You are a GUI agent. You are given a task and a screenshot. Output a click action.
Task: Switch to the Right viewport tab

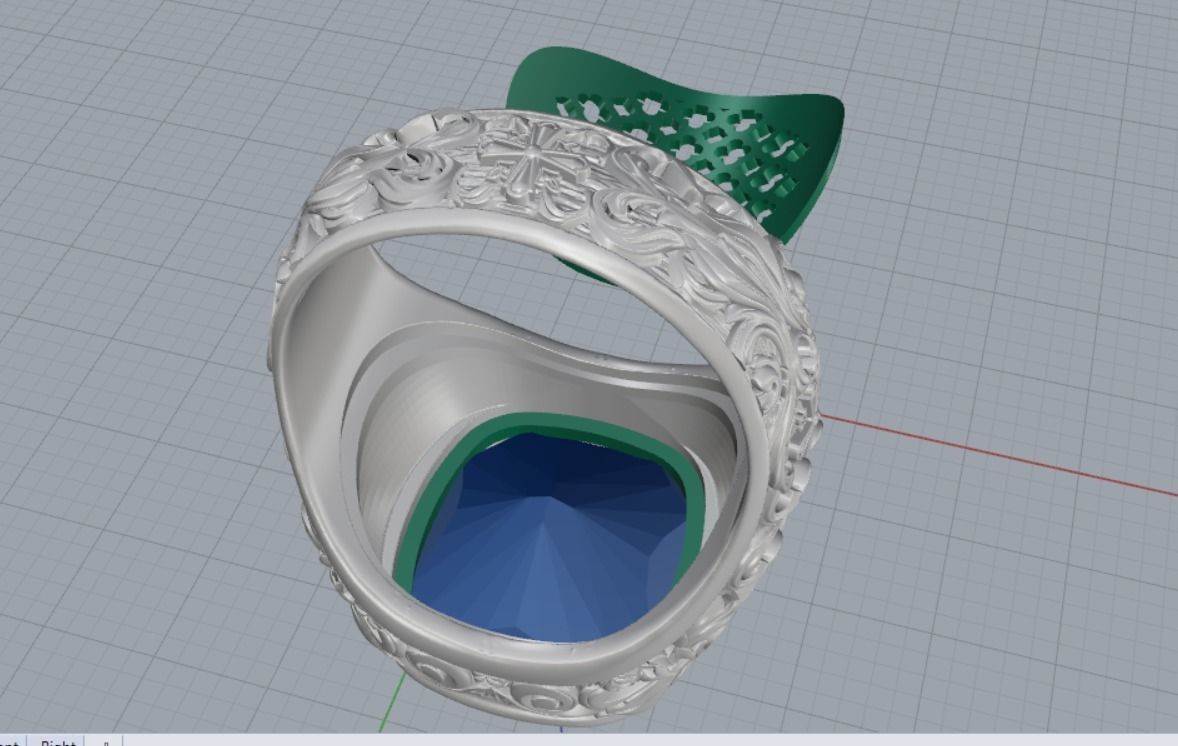click(57, 741)
